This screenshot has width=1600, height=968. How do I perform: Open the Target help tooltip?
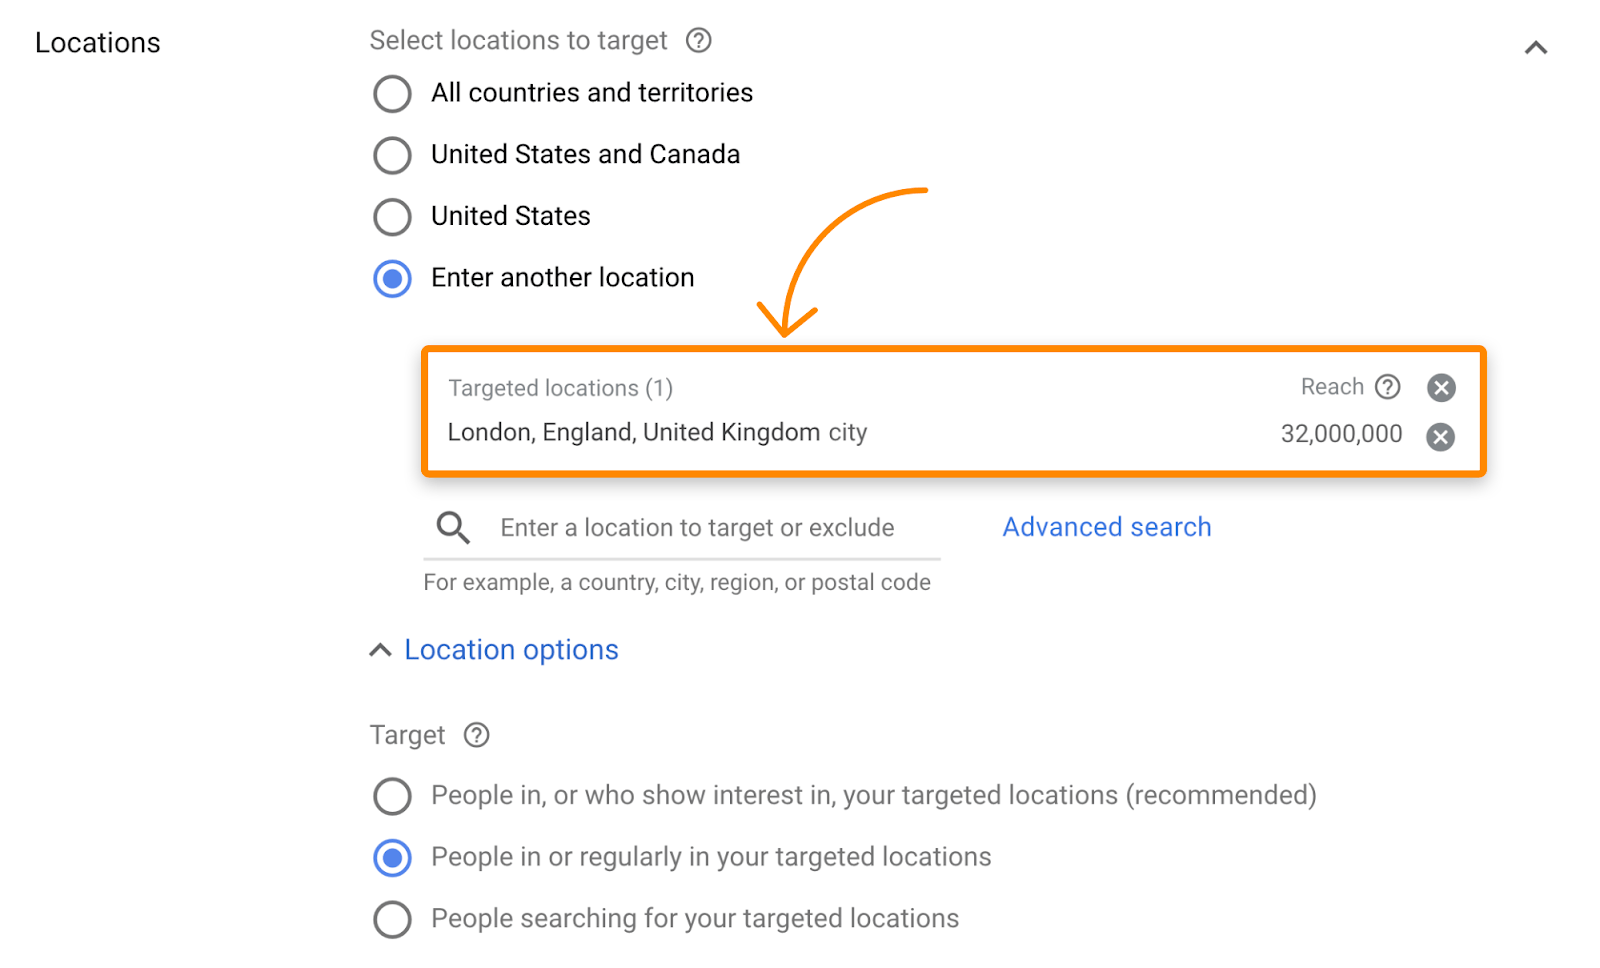(x=477, y=735)
